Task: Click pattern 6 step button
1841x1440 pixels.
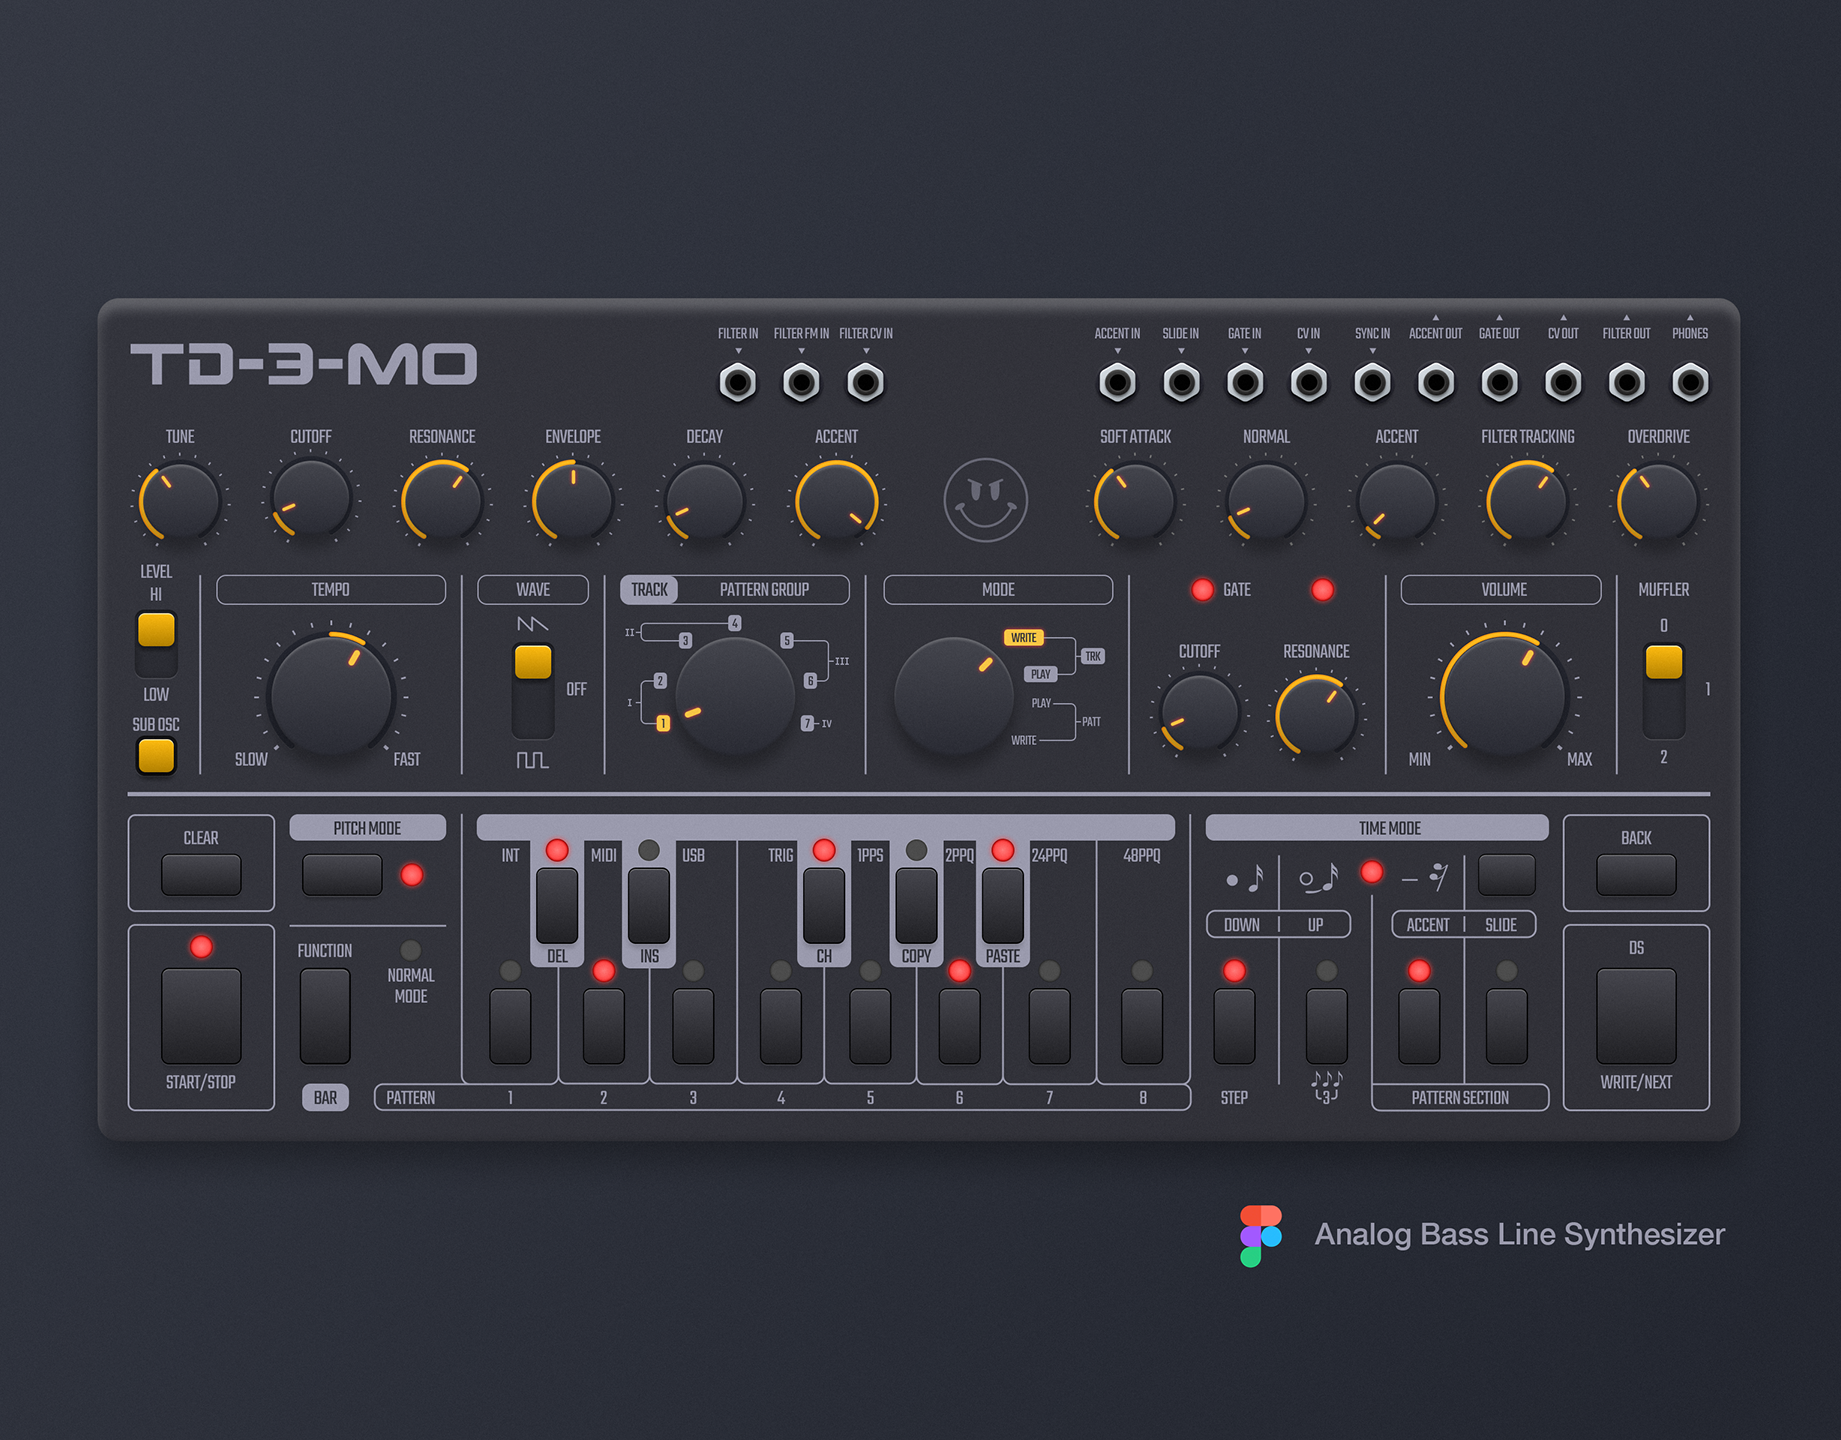Action: coord(959,1026)
